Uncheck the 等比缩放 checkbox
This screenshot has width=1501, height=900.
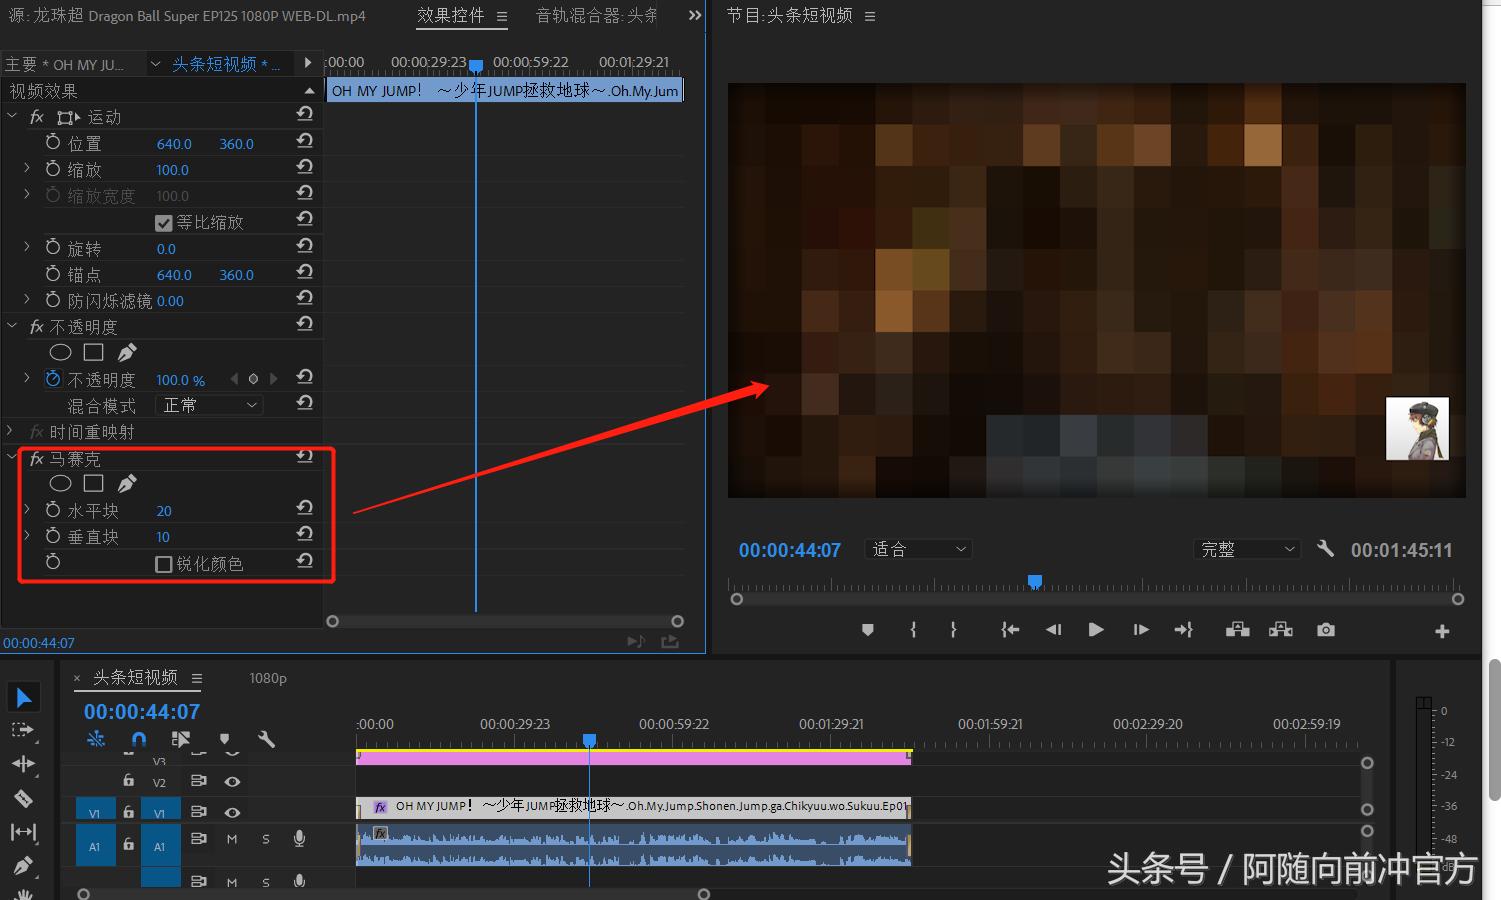(164, 222)
